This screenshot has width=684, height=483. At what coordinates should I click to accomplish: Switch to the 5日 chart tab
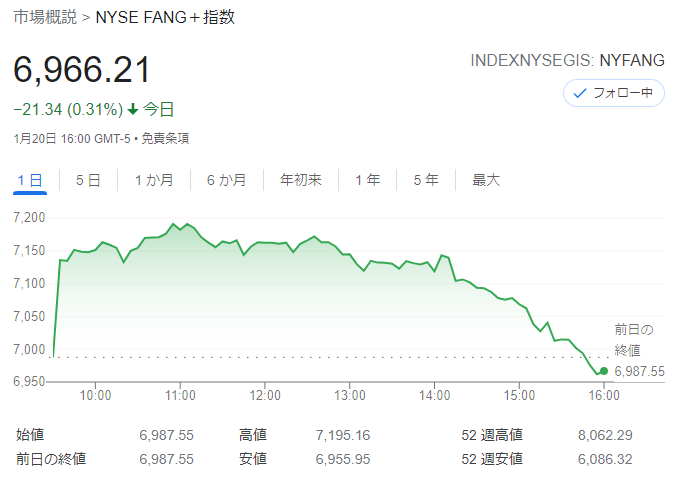88,180
